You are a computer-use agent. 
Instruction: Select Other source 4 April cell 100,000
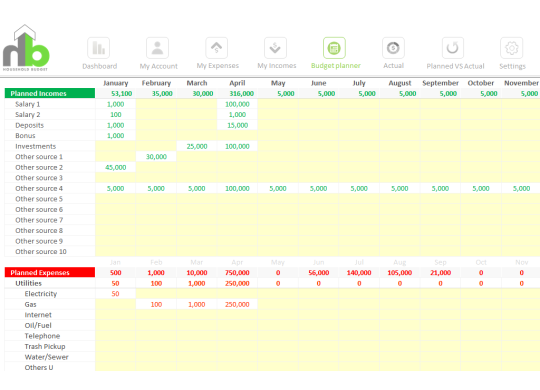click(x=237, y=188)
